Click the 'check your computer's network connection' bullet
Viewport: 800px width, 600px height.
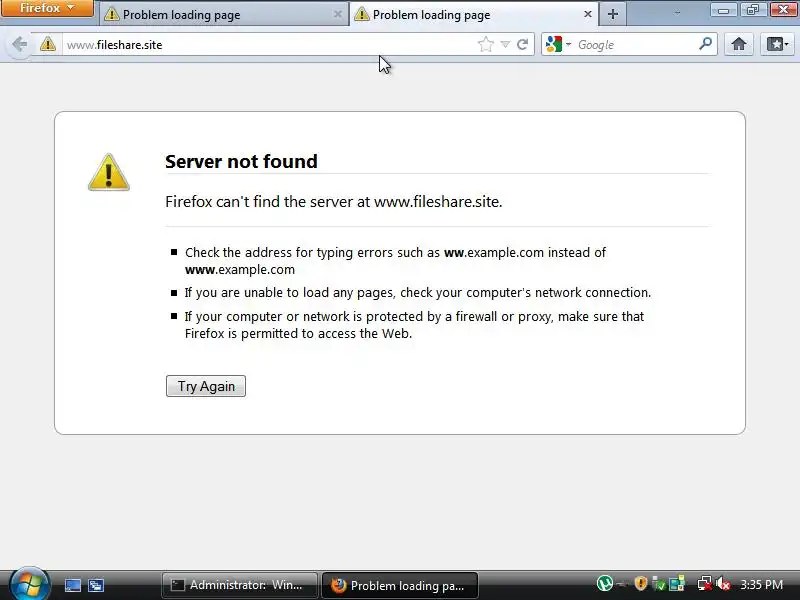pyautogui.click(x=418, y=292)
